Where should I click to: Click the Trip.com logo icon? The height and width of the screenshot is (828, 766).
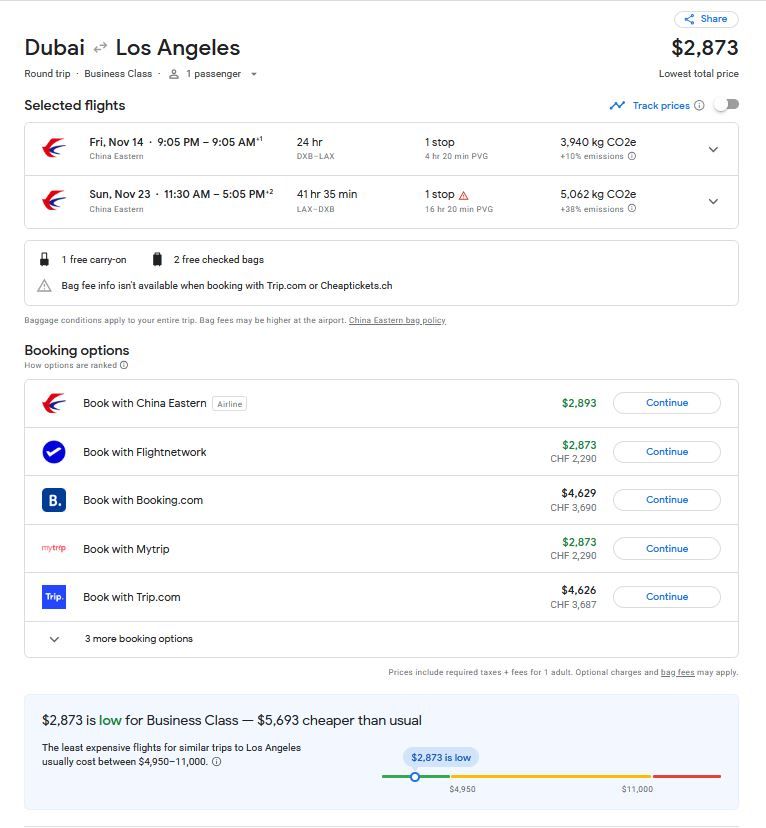click(54, 597)
